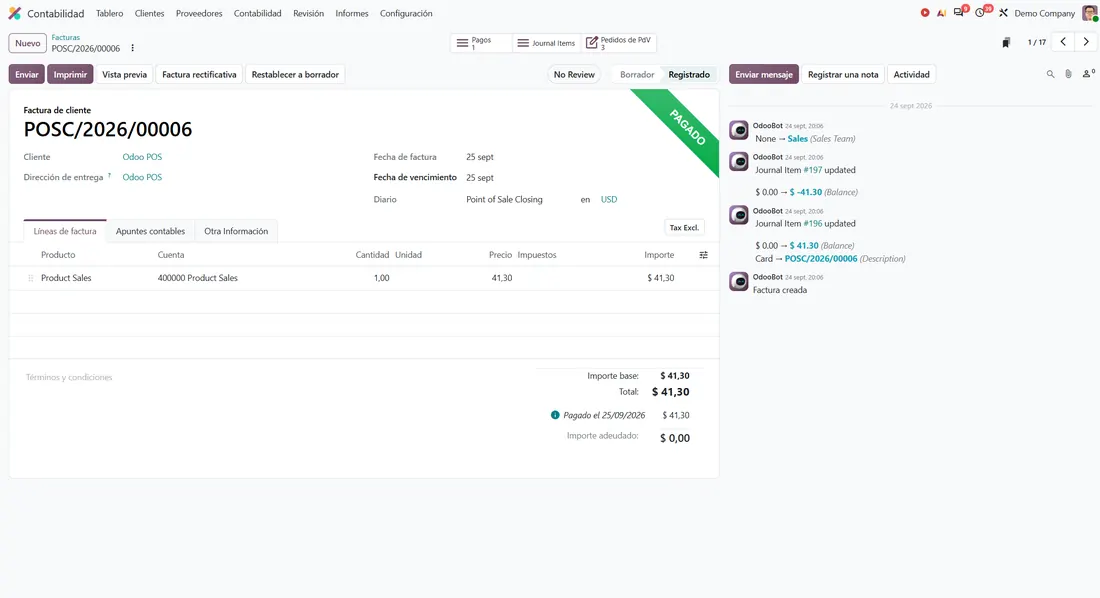The image size is (1100, 598).
Task: Open the user avatar menu
Action: point(1089,13)
